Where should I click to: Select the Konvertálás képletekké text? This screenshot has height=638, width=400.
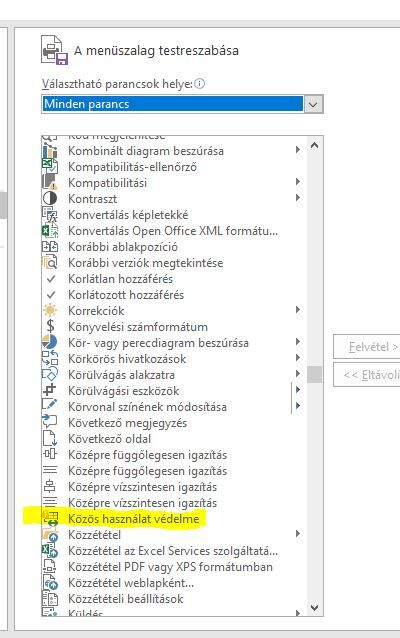[128, 215]
